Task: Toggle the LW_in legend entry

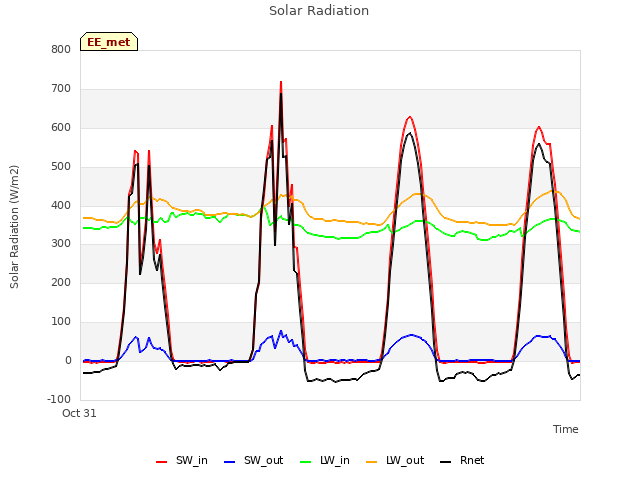Action: pyautogui.click(x=325, y=460)
